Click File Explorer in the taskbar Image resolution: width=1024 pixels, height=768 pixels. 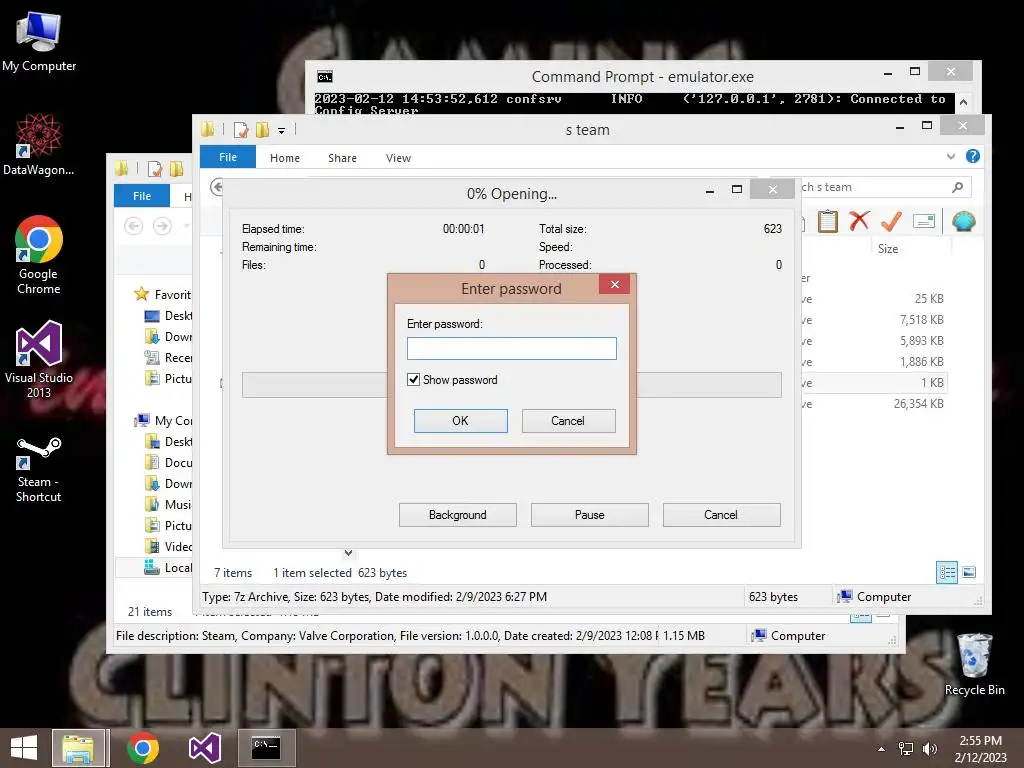(x=78, y=748)
